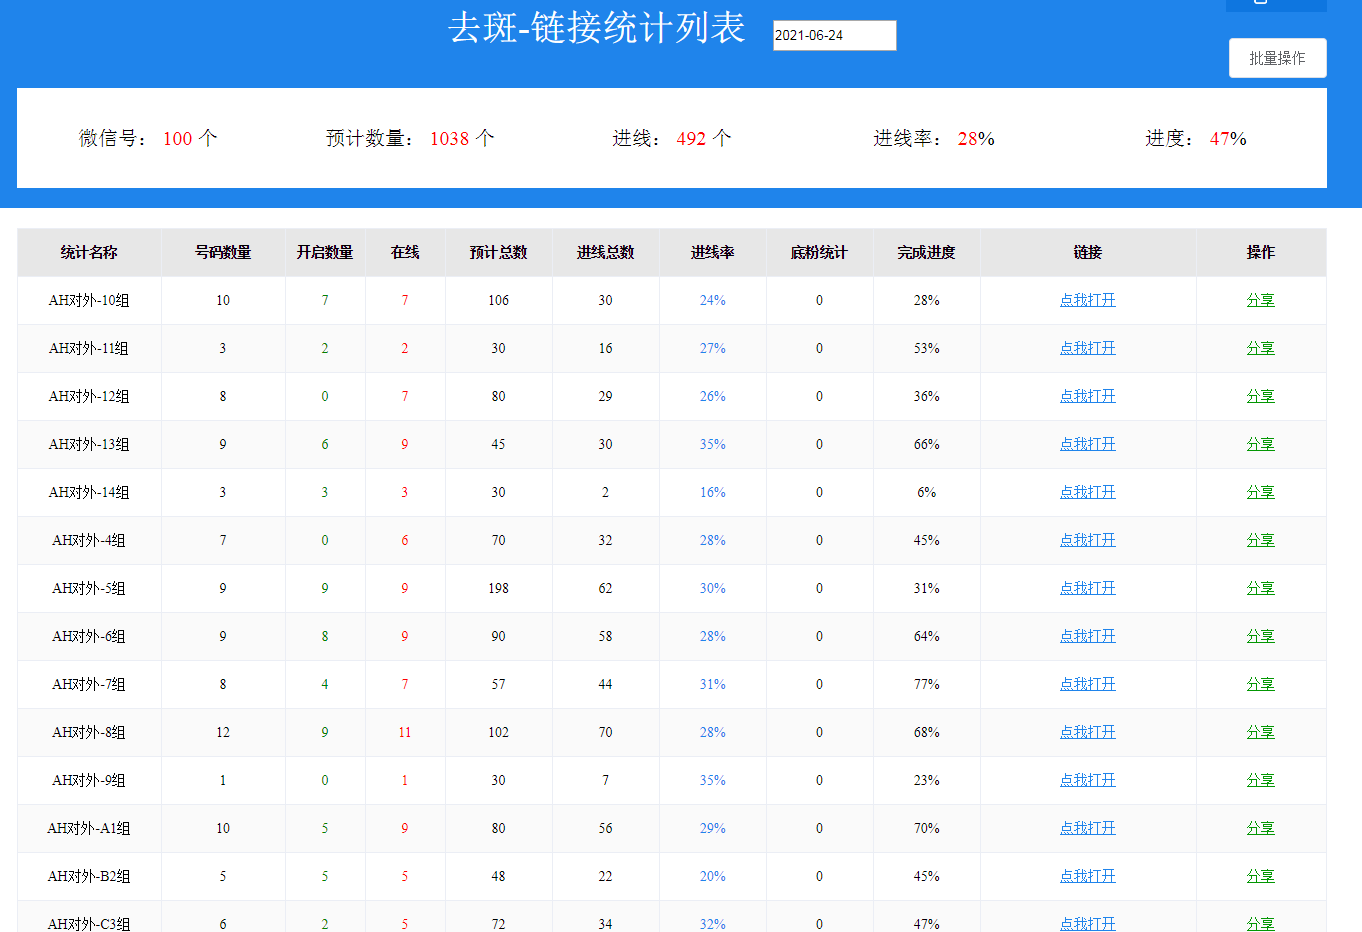1362x932 pixels.
Task: Open 点我打开 link for AH对外-10组
Action: coord(1087,300)
